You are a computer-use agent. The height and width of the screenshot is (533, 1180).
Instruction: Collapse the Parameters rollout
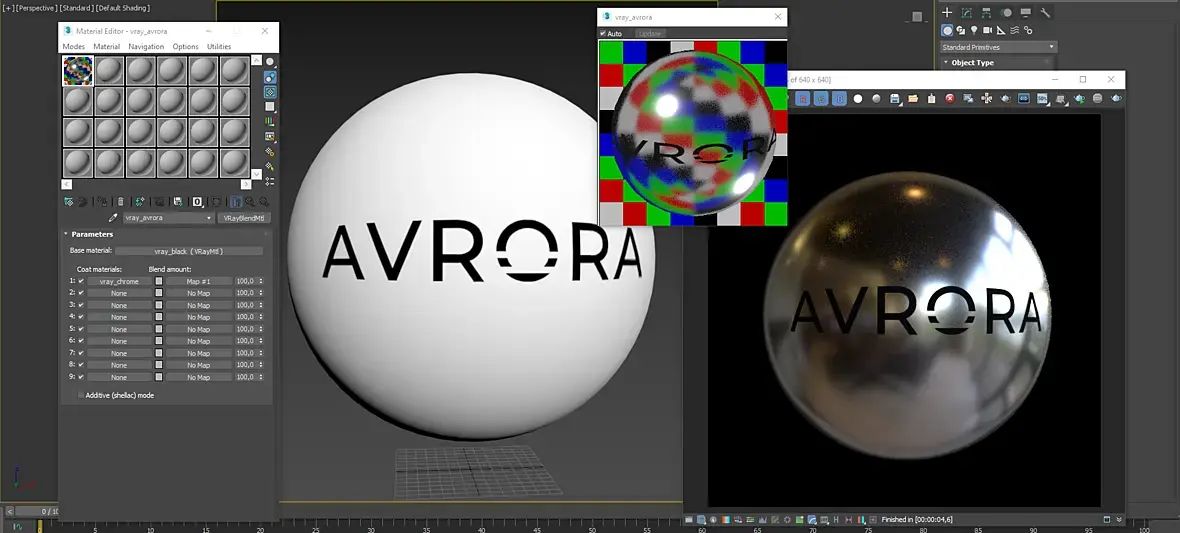pyautogui.click(x=65, y=234)
